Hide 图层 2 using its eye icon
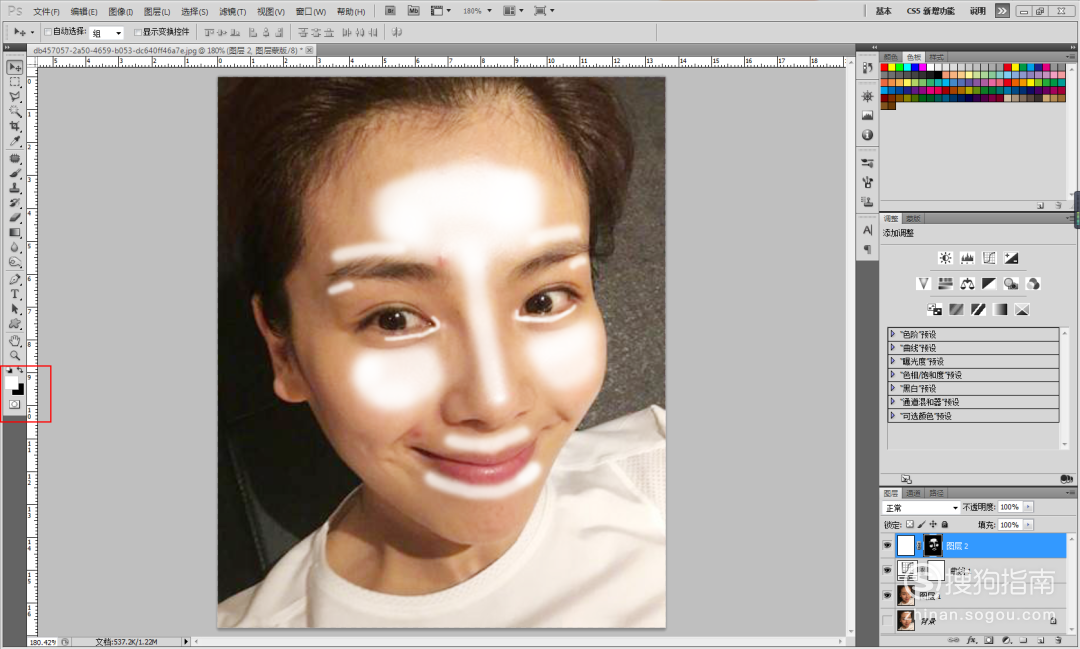This screenshot has height=649, width=1080. pos(887,546)
